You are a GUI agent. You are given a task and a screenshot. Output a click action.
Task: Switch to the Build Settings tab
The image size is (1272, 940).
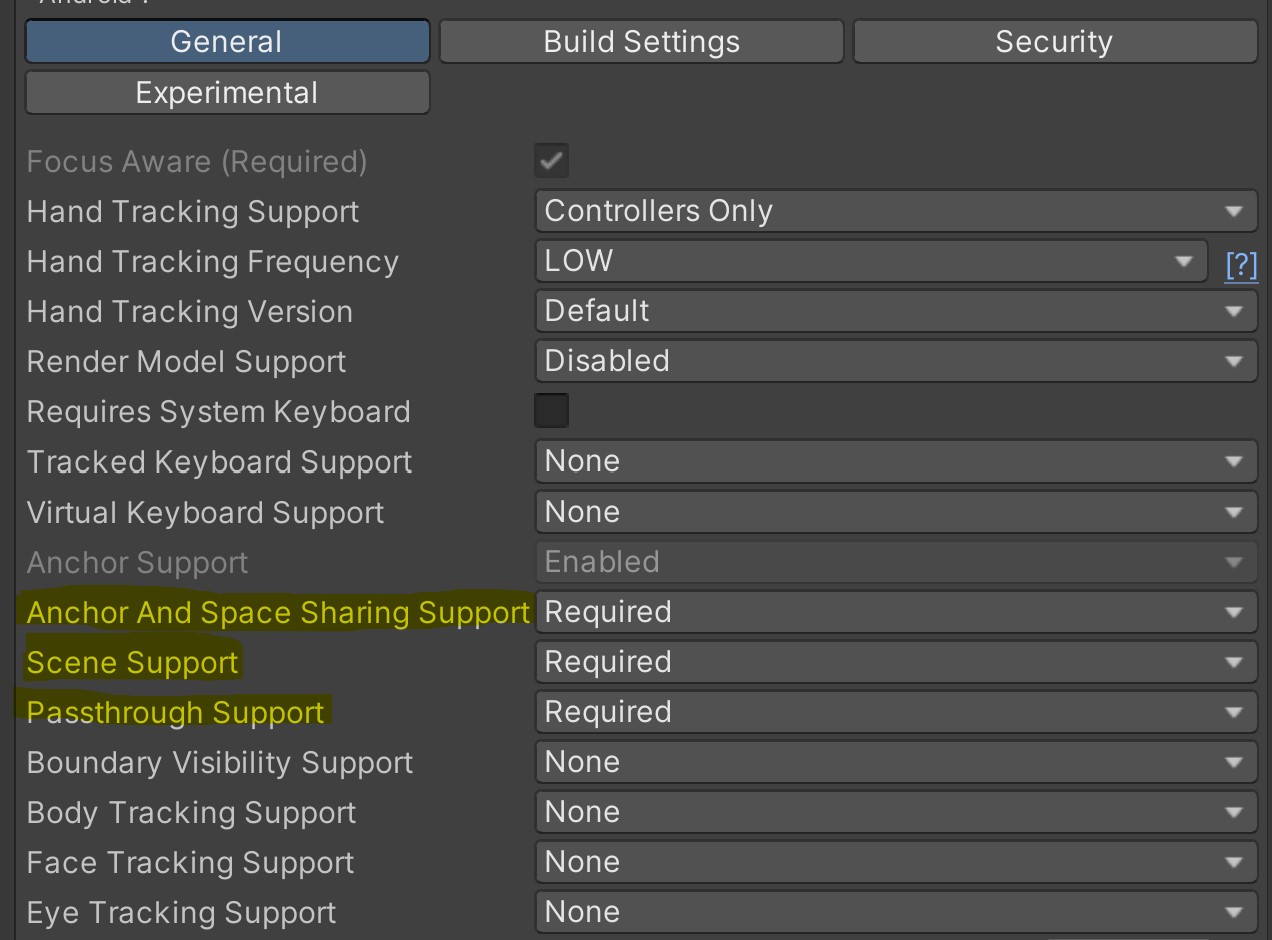(x=641, y=41)
